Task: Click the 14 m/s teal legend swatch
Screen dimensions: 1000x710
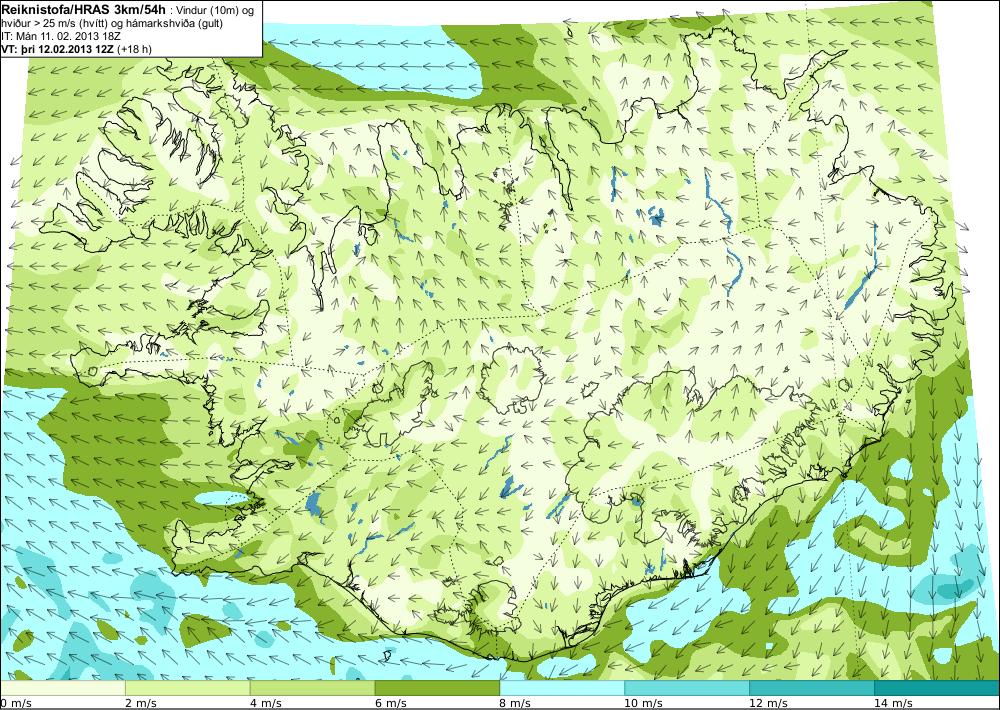Action: click(x=938, y=688)
